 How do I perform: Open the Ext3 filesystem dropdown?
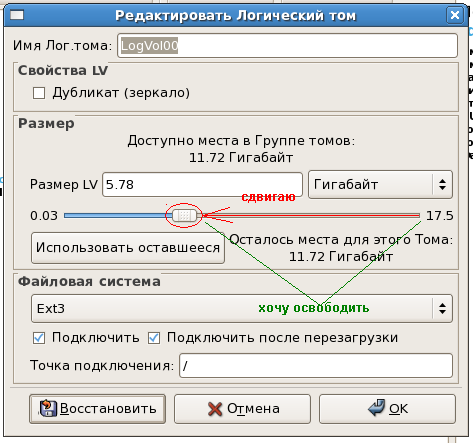pyautogui.click(x=242, y=308)
